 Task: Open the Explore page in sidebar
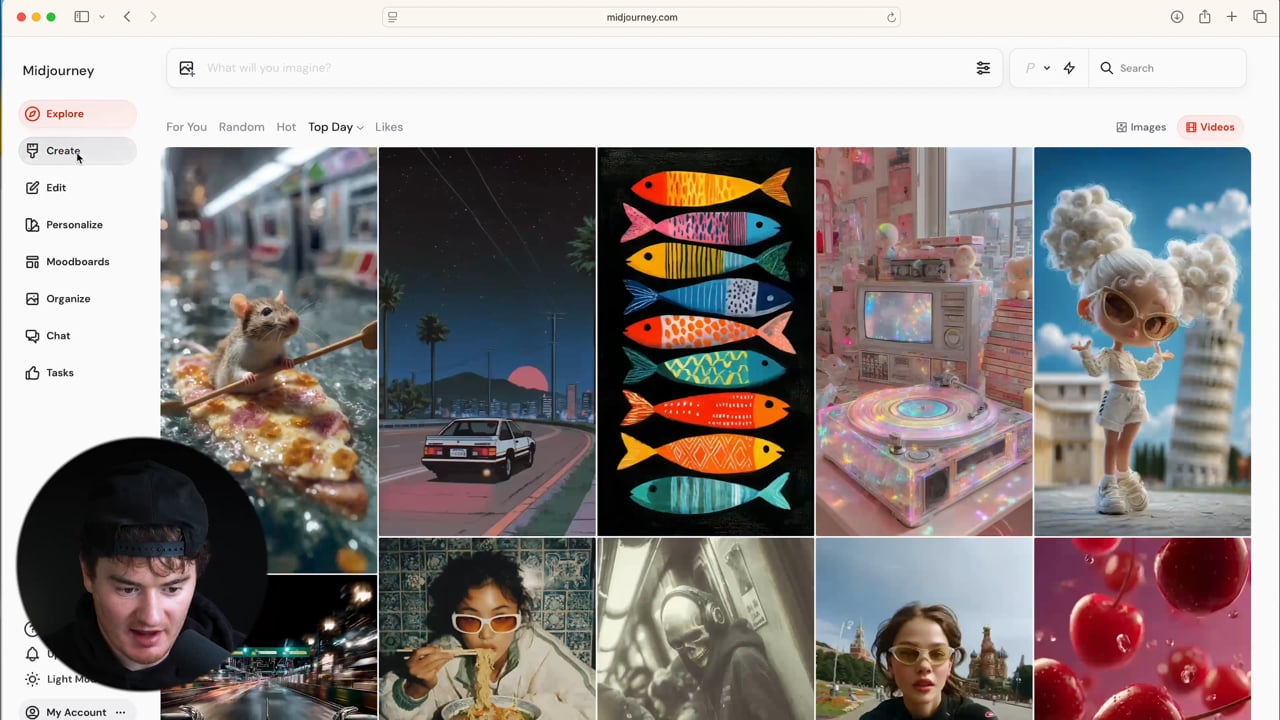pyautogui.click(x=77, y=114)
